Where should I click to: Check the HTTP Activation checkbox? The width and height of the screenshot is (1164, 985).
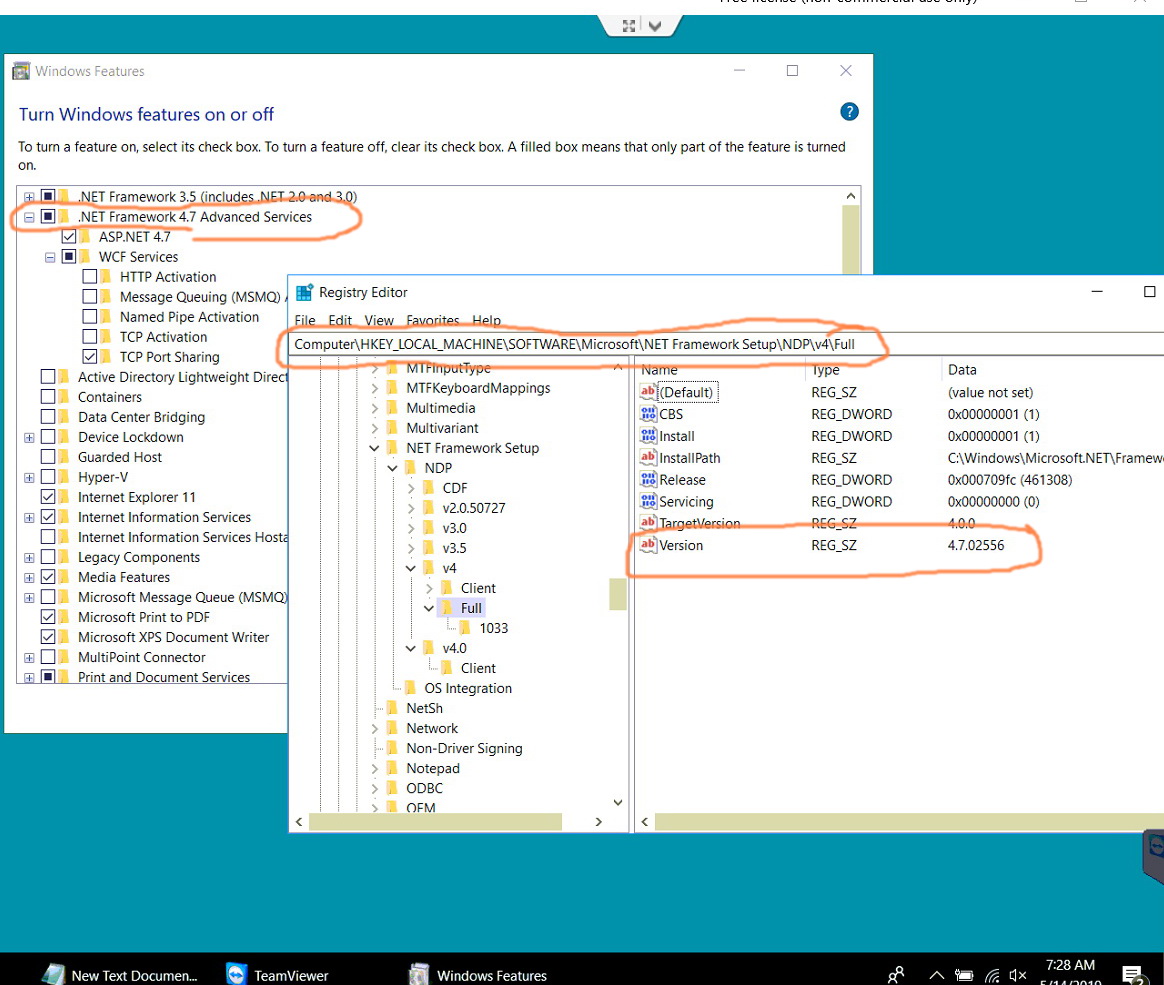[x=90, y=276]
